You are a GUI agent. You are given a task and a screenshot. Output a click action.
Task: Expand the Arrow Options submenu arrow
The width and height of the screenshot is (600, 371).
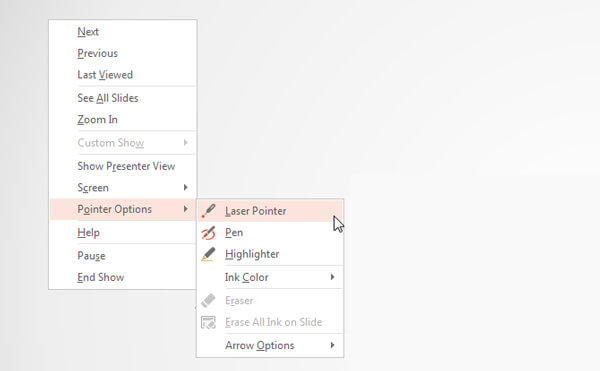333,345
